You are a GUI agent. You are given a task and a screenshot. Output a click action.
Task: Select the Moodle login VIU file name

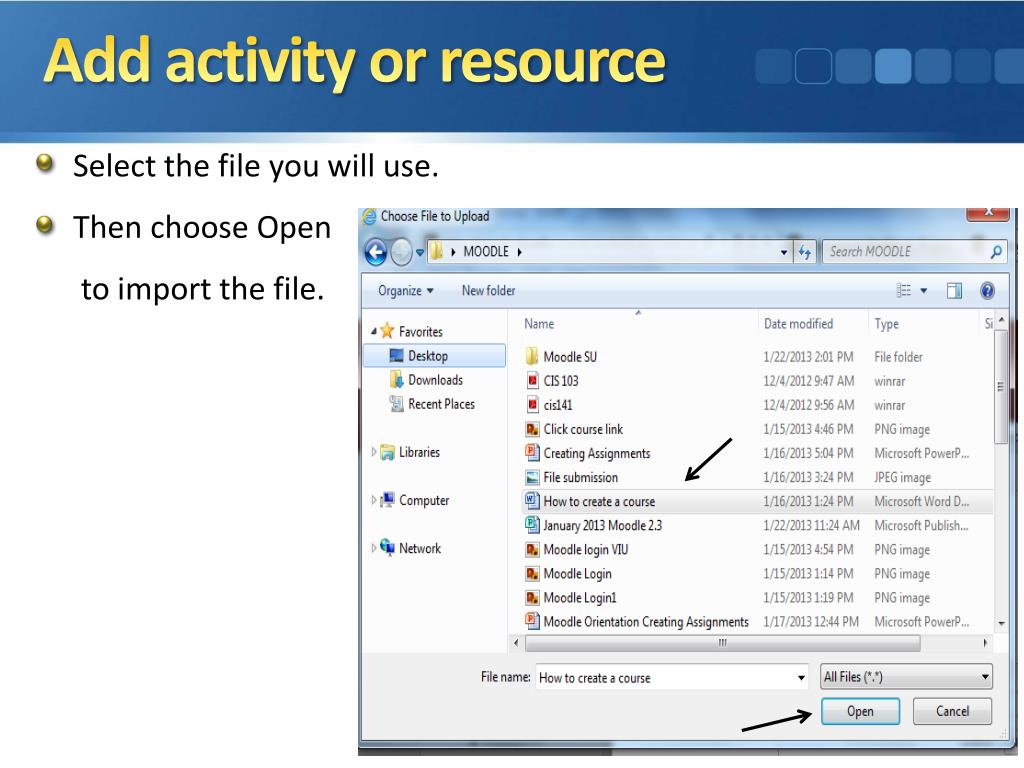click(586, 550)
